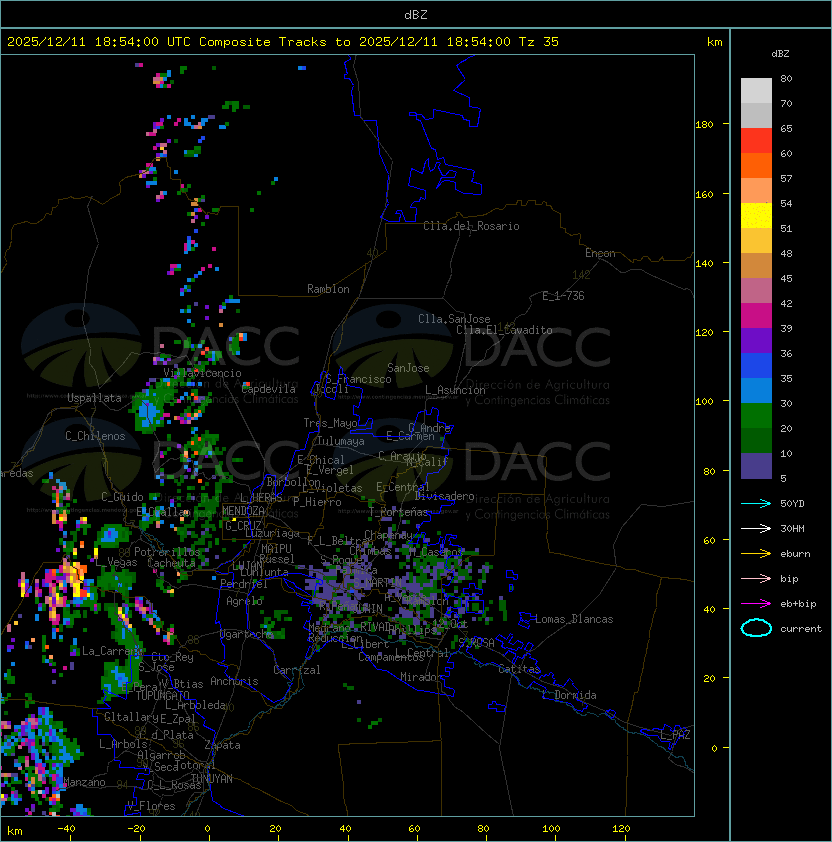Click the Capdevila map label

coord(269,389)
